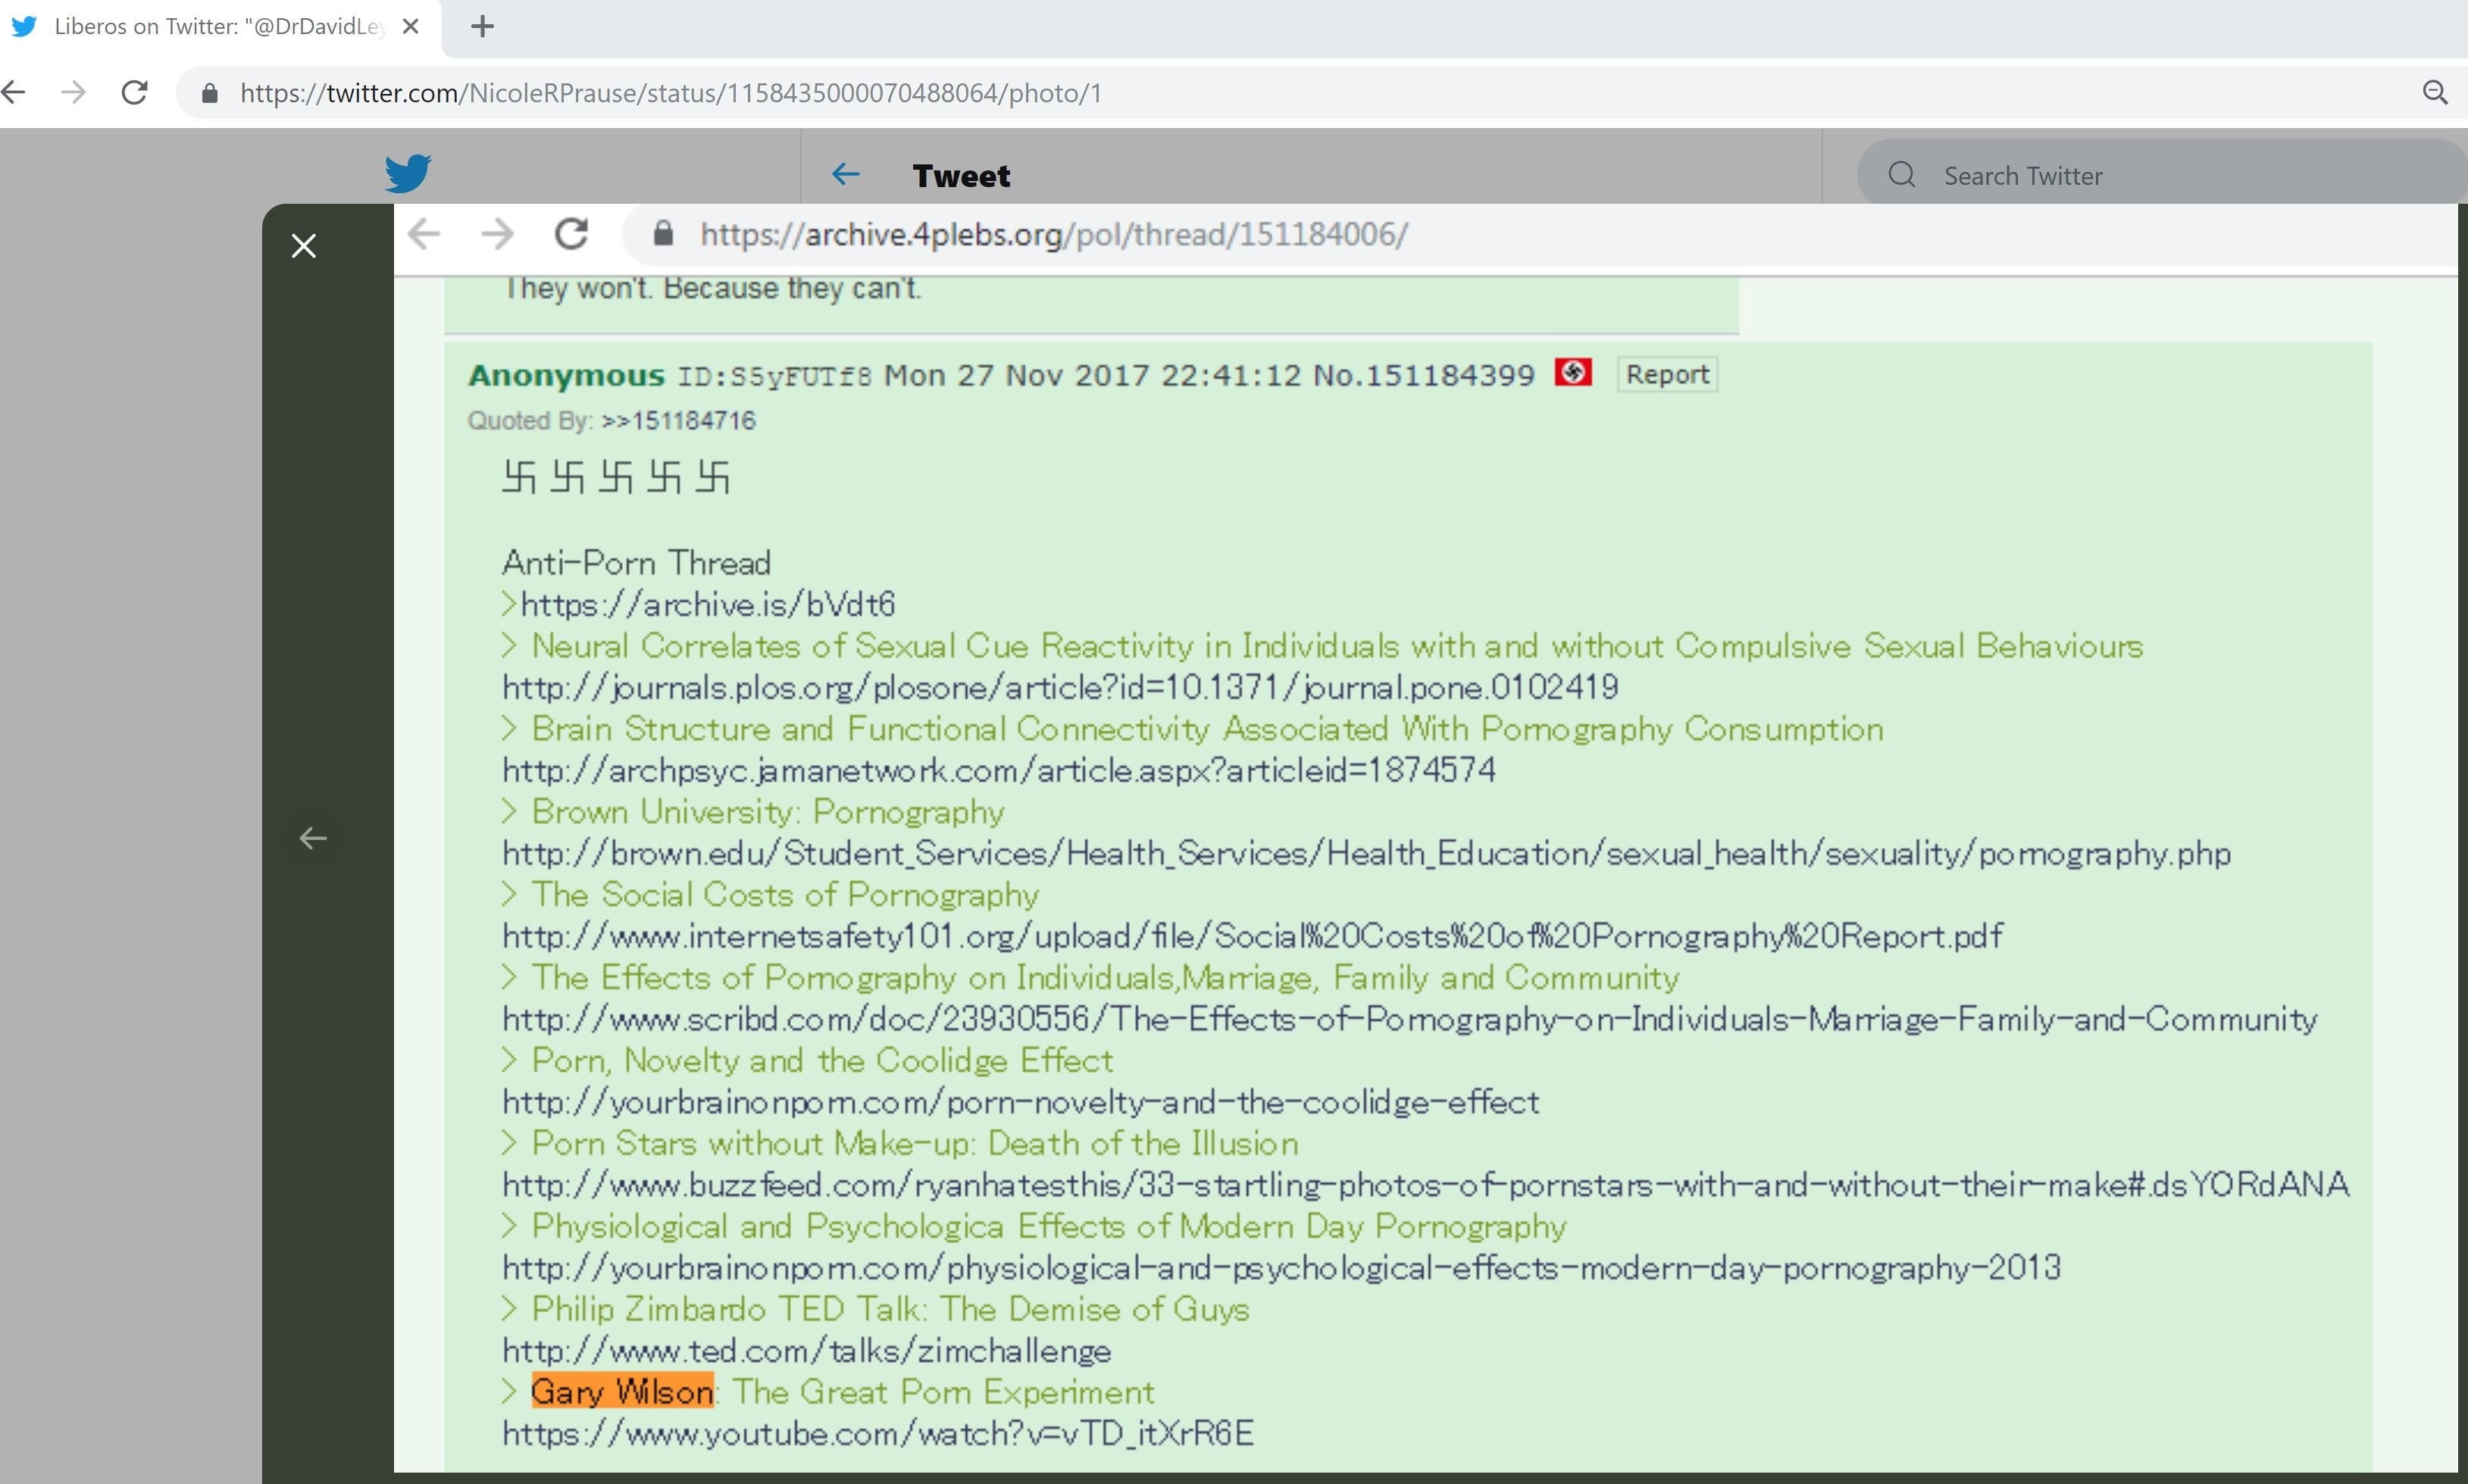
Task: Click the youtube.com watch link text
Action: pos(877,1433)
